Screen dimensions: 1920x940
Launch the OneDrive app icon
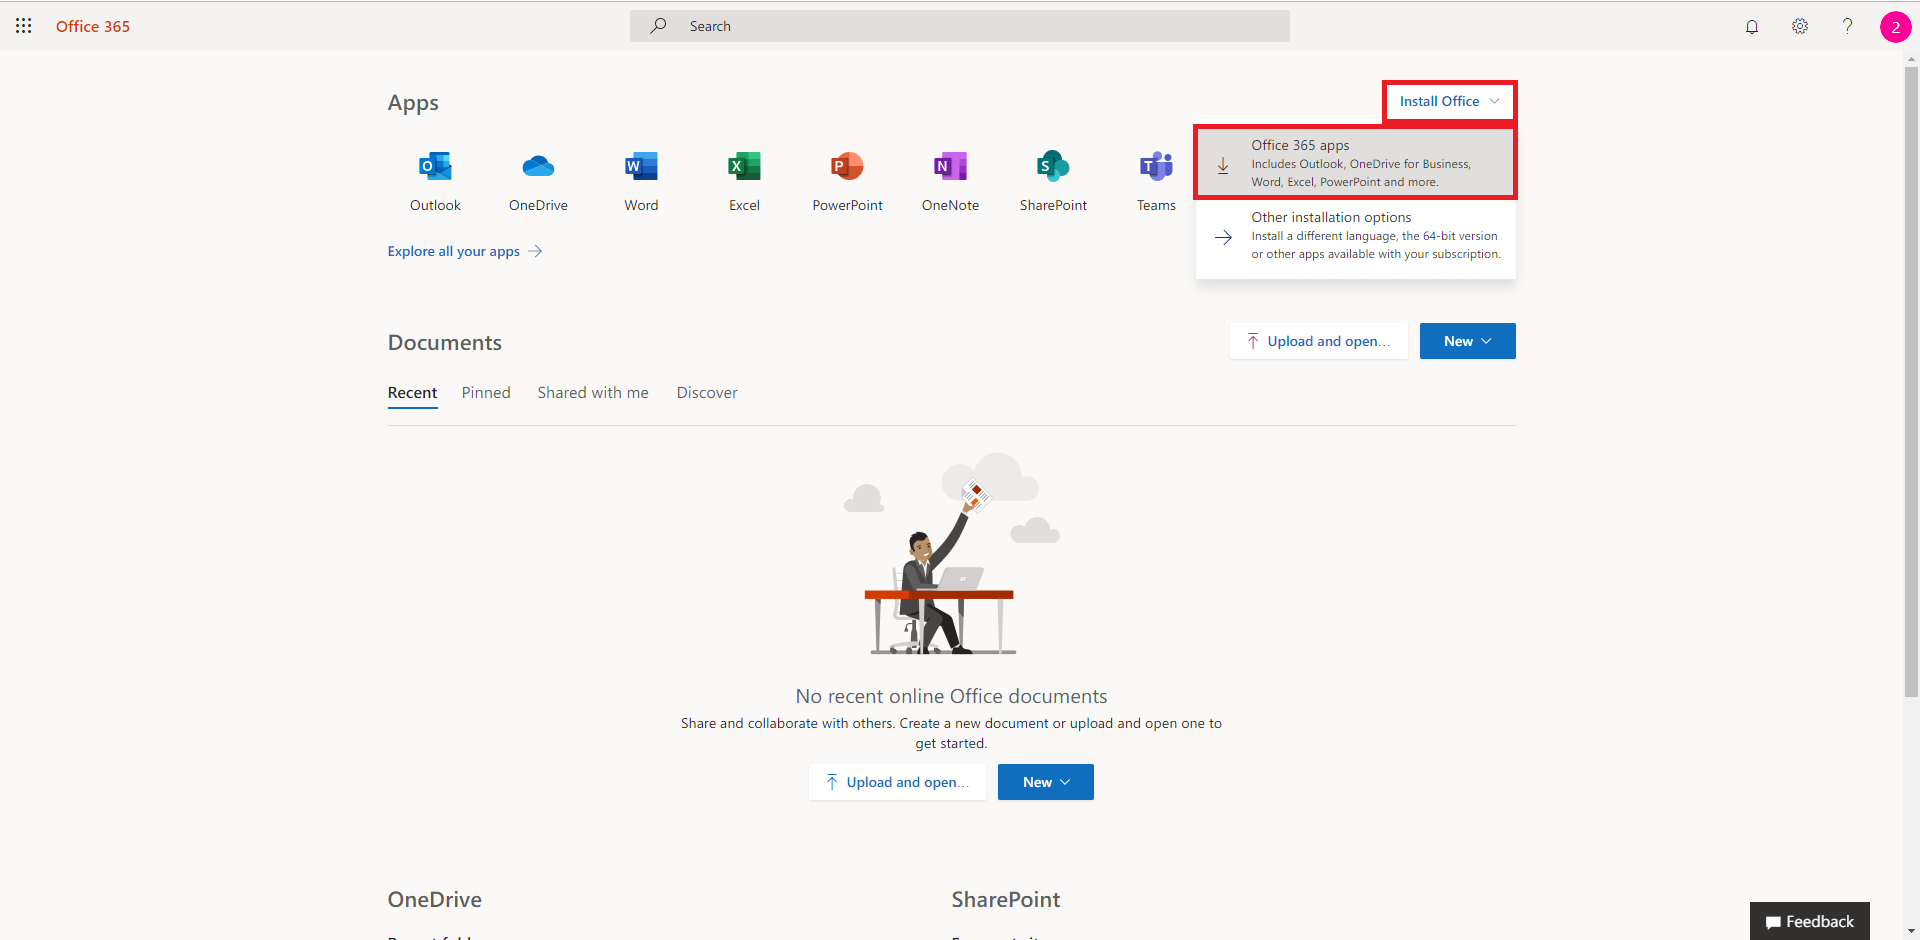(x=538, y=166)
